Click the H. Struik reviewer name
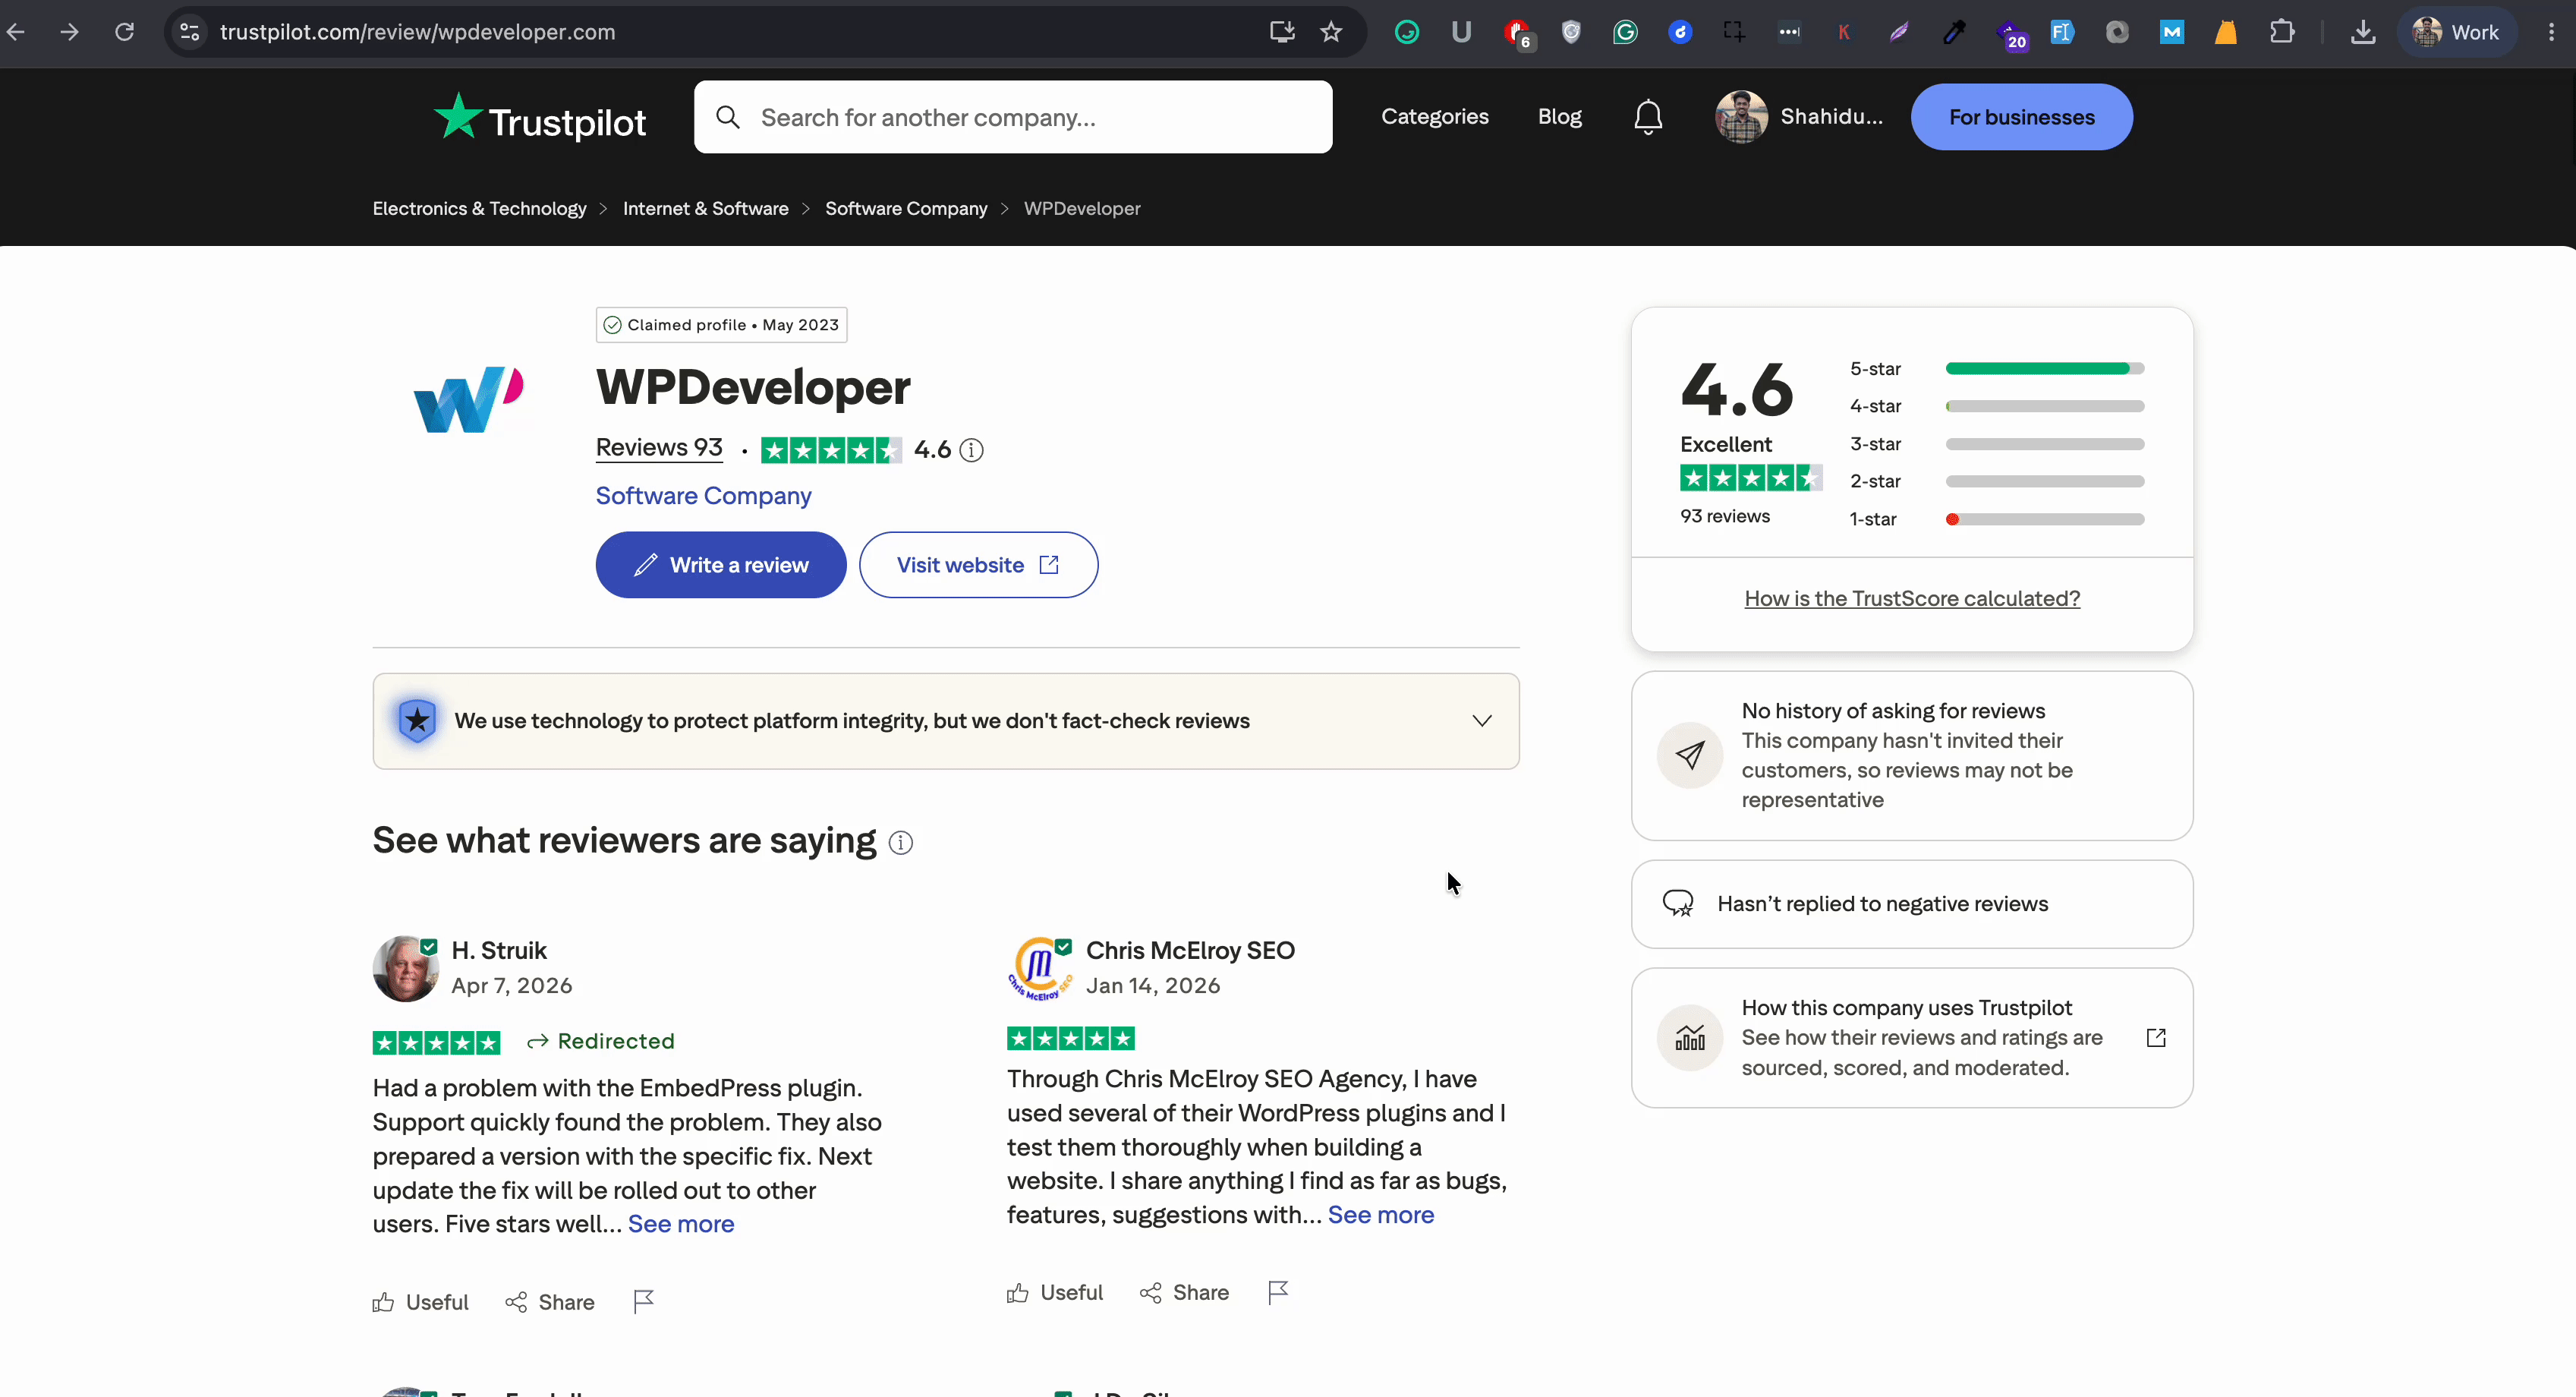Screen dimensions: 2576x1397 499,950
